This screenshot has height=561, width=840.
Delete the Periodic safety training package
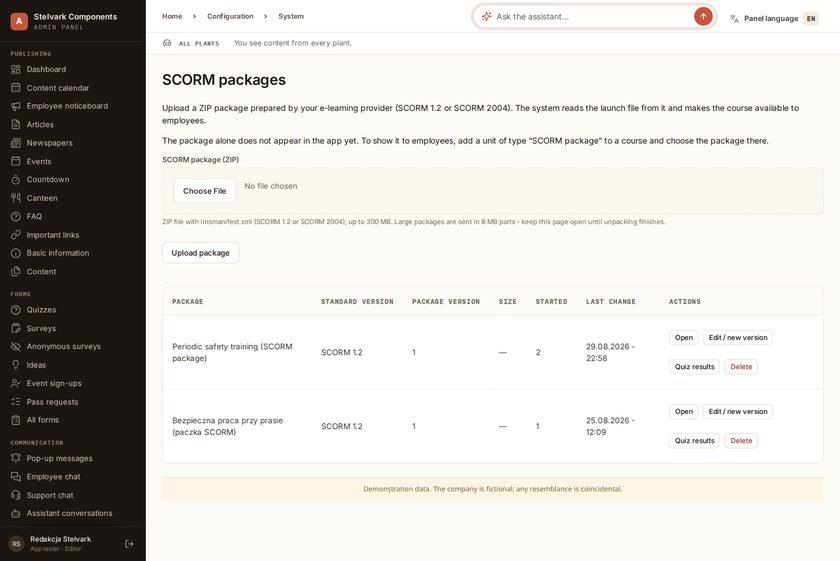pos(741,366)
